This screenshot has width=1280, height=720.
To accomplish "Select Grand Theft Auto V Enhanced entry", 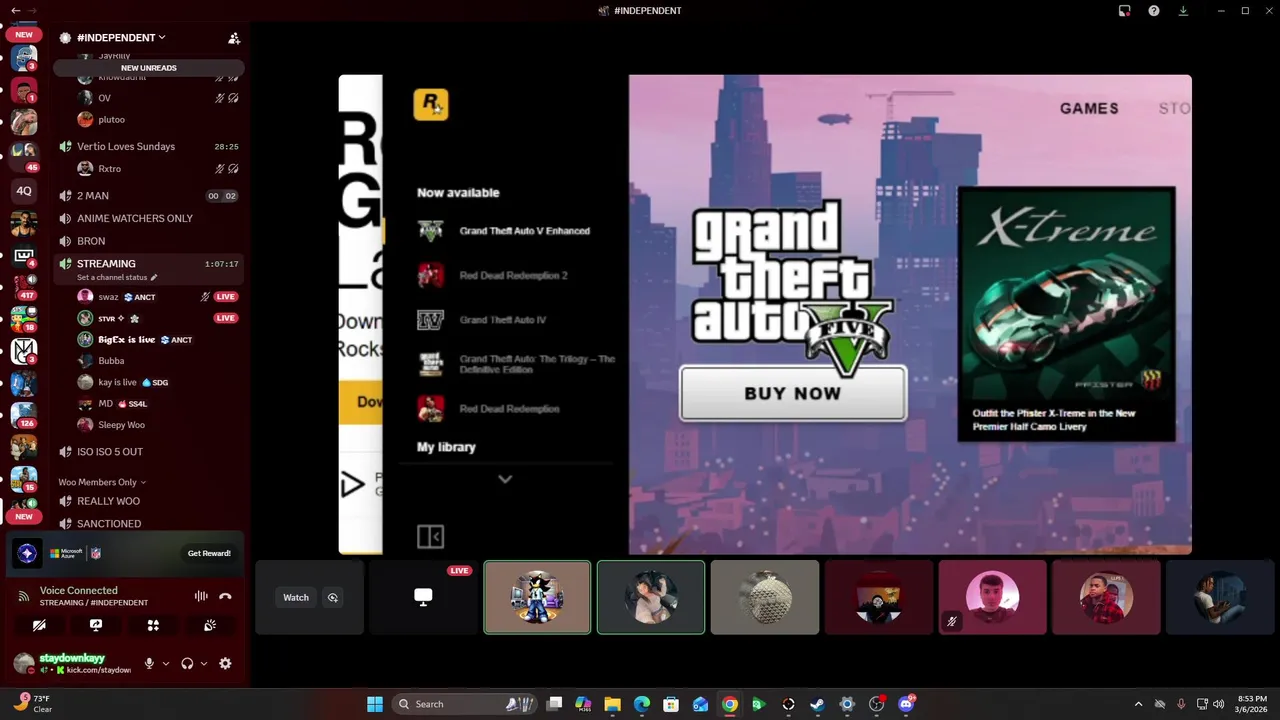I will [x=505, y=231].
